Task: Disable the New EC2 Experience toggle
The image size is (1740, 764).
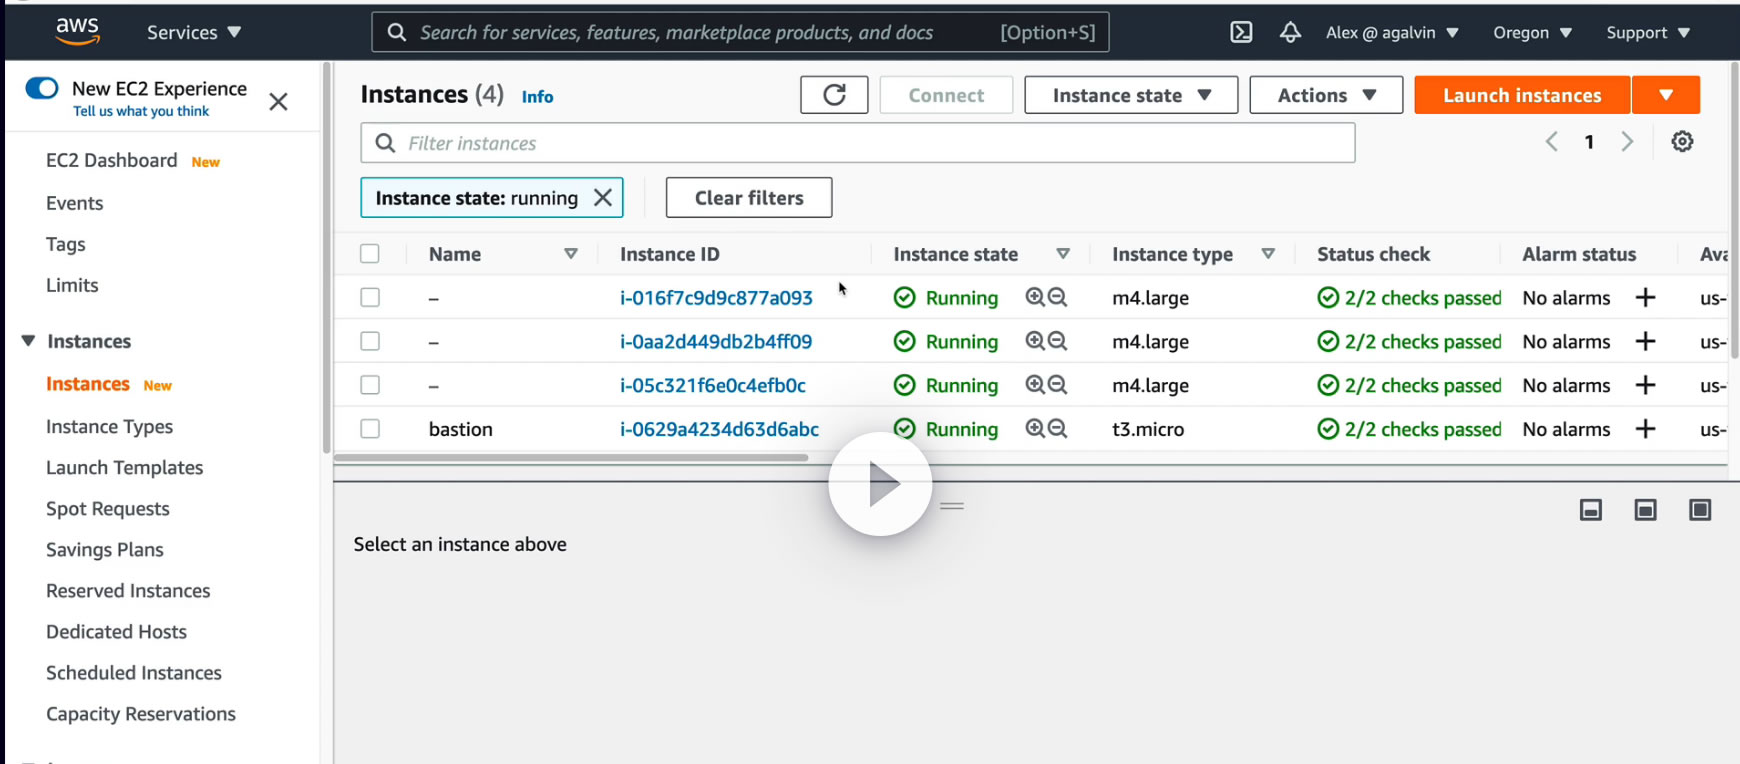Action: coord(42,88)
